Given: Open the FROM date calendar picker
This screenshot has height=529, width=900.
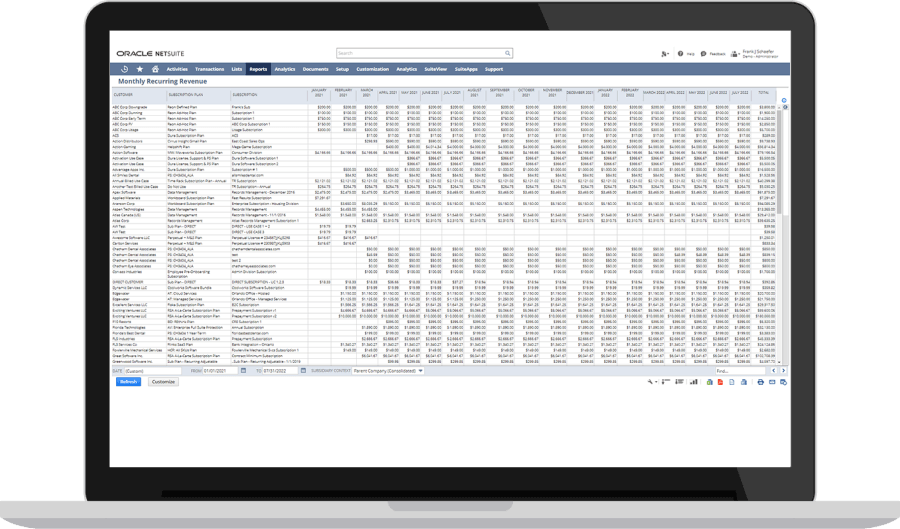Looking at the screenshot, I should [x=243, y=371].
